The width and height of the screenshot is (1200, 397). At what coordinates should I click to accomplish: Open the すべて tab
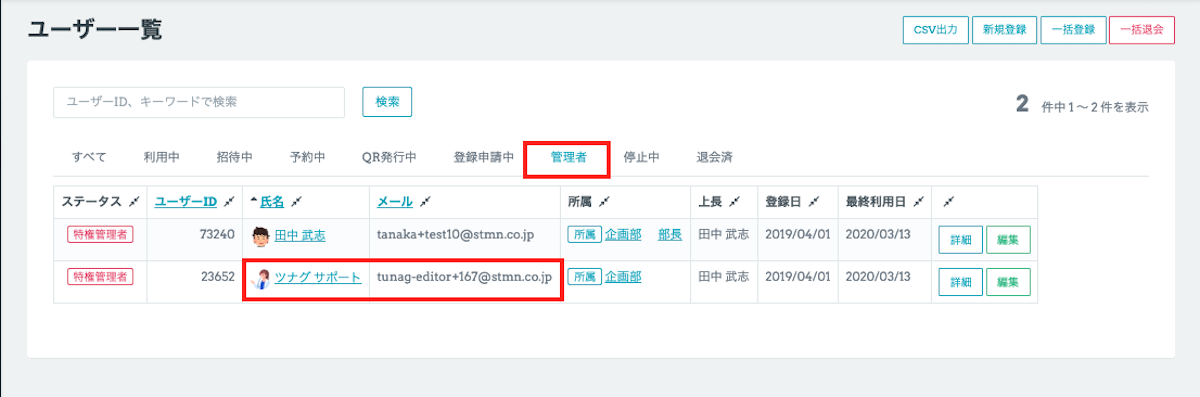[x=89, y=158]
